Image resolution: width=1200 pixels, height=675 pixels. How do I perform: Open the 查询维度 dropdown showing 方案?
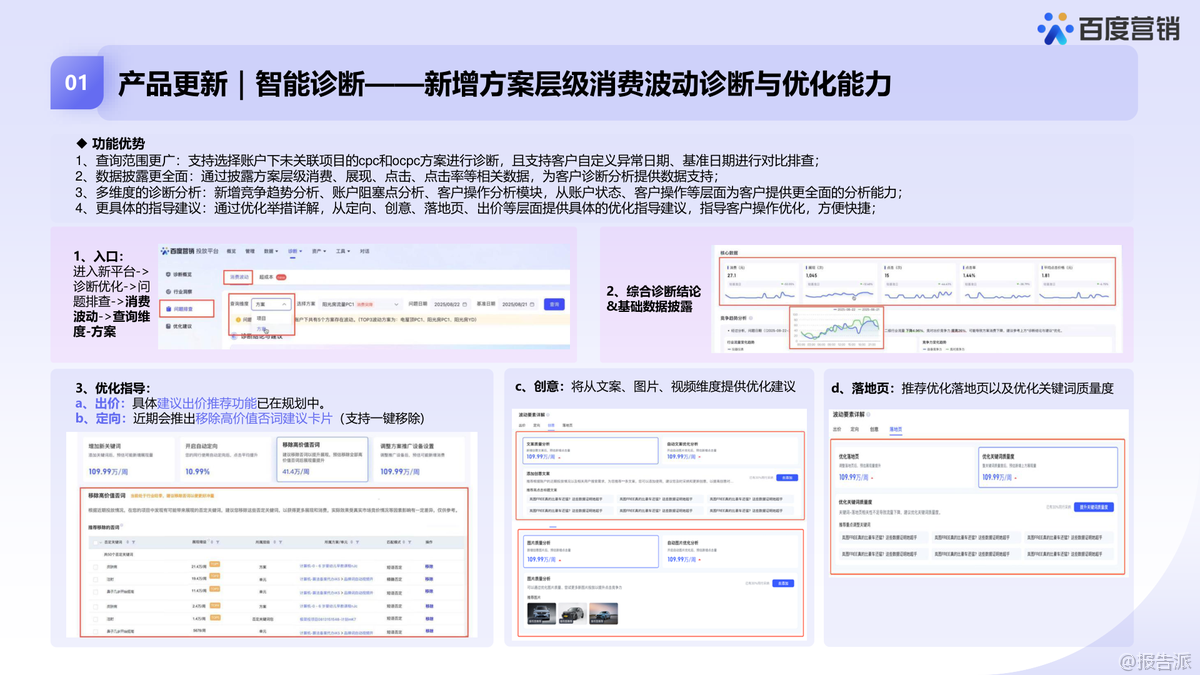click(x=270, y=304)
